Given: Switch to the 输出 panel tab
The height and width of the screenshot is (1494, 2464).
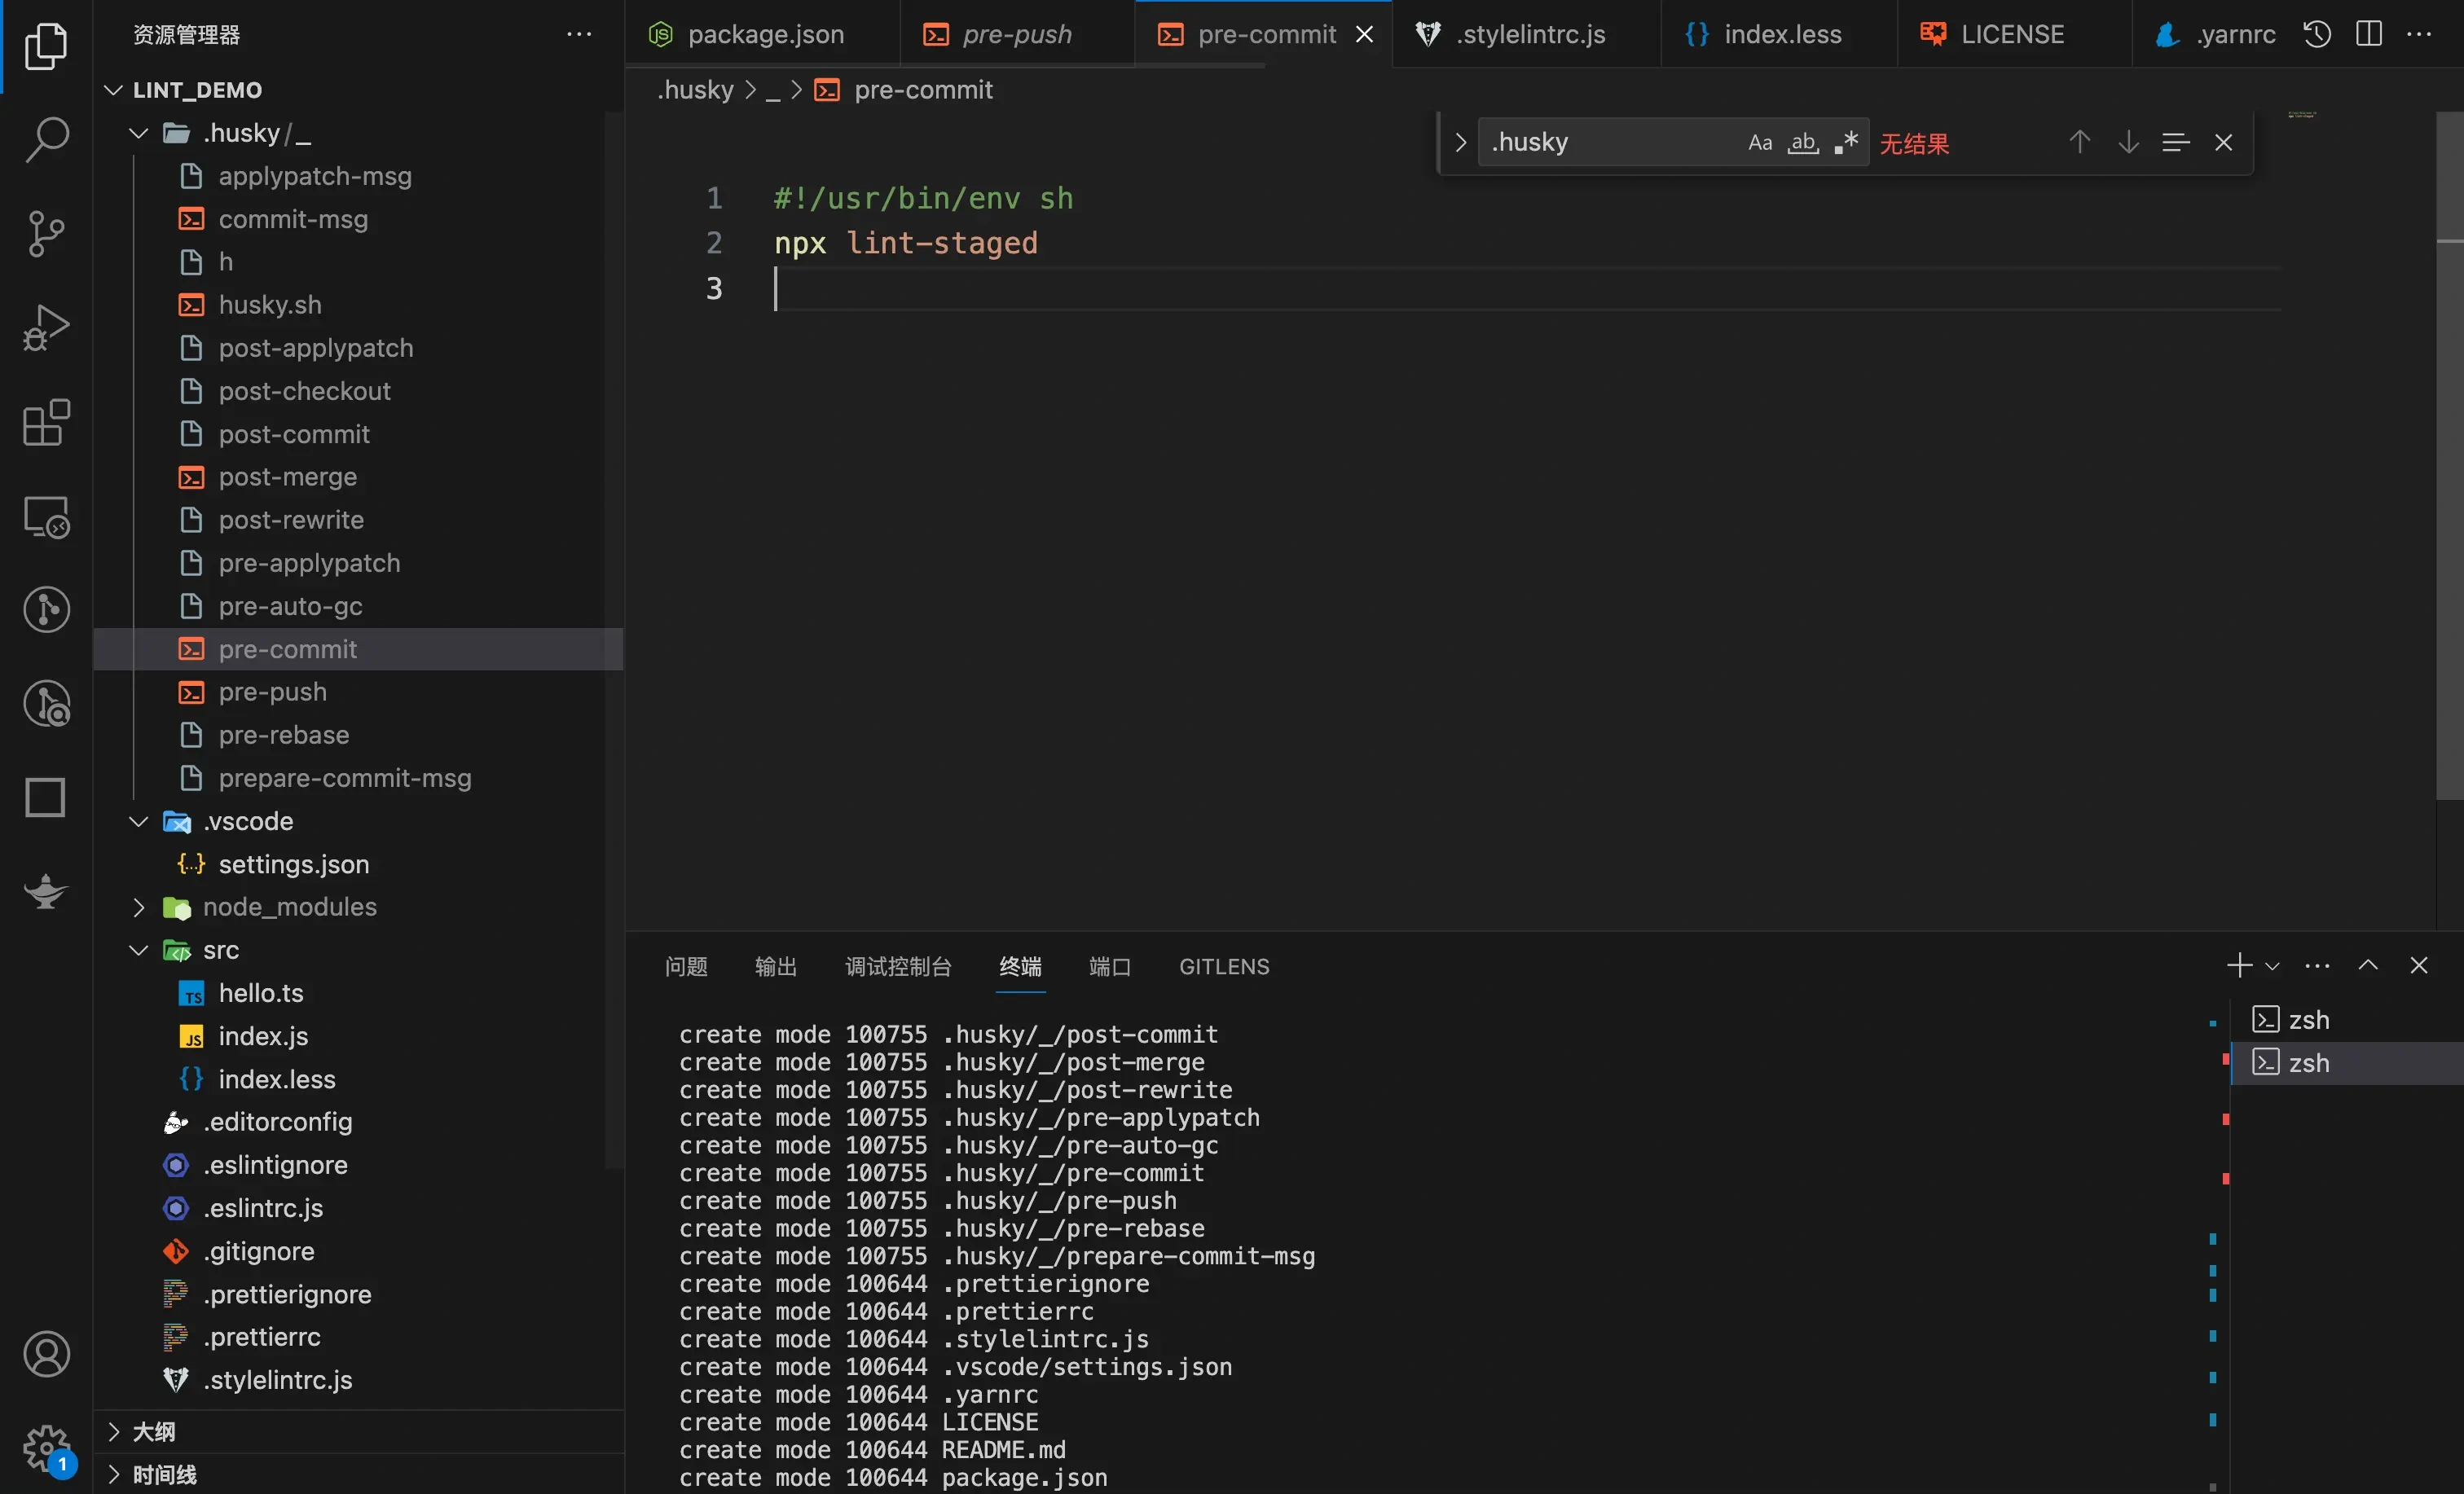Looking at the screenshot, I should tap(776, 966).
